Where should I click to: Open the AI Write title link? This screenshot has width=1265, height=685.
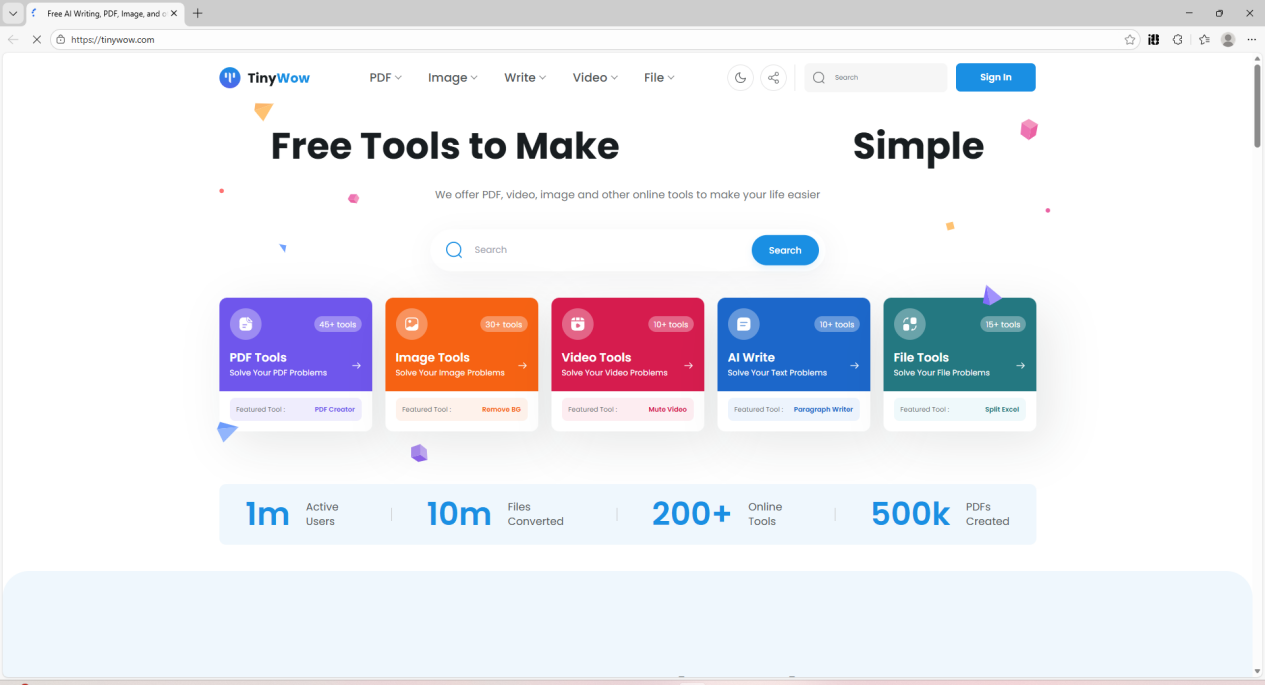[x=751, y=357]
